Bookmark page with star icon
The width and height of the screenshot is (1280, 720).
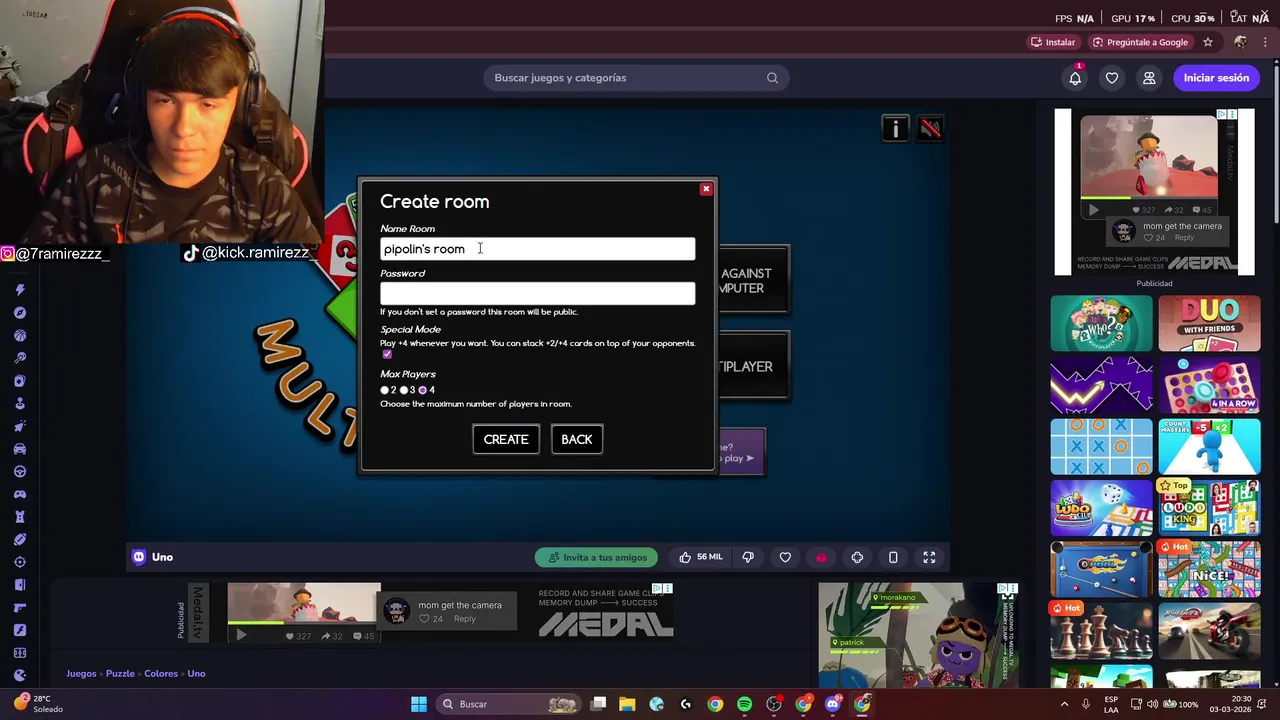coord(1208,42)
